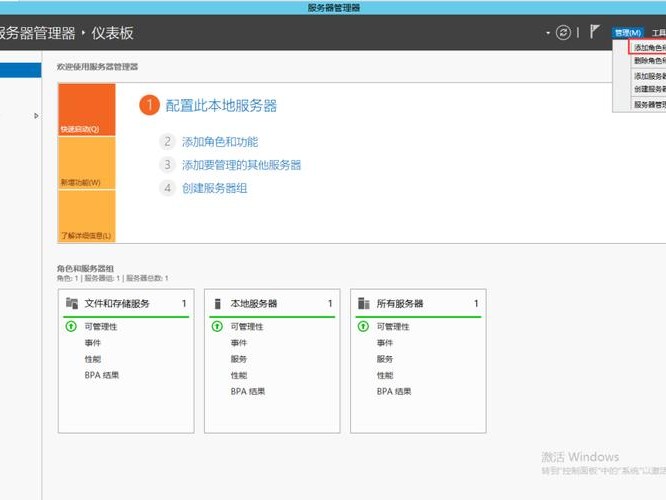Click 所有服务器 servers icon
Image resolution: width=666 pixels, height=500 pixels.
point(364,303)
